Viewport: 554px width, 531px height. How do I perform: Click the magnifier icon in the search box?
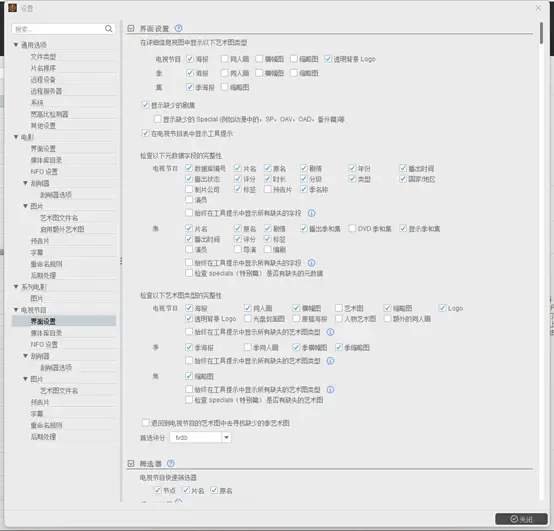pos(108,29)
